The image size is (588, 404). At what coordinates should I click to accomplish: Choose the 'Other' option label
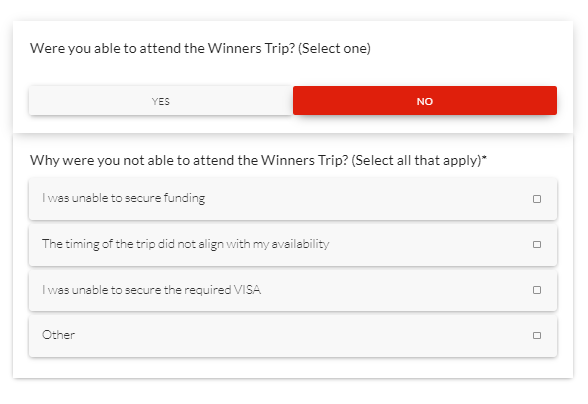point(58,335)
